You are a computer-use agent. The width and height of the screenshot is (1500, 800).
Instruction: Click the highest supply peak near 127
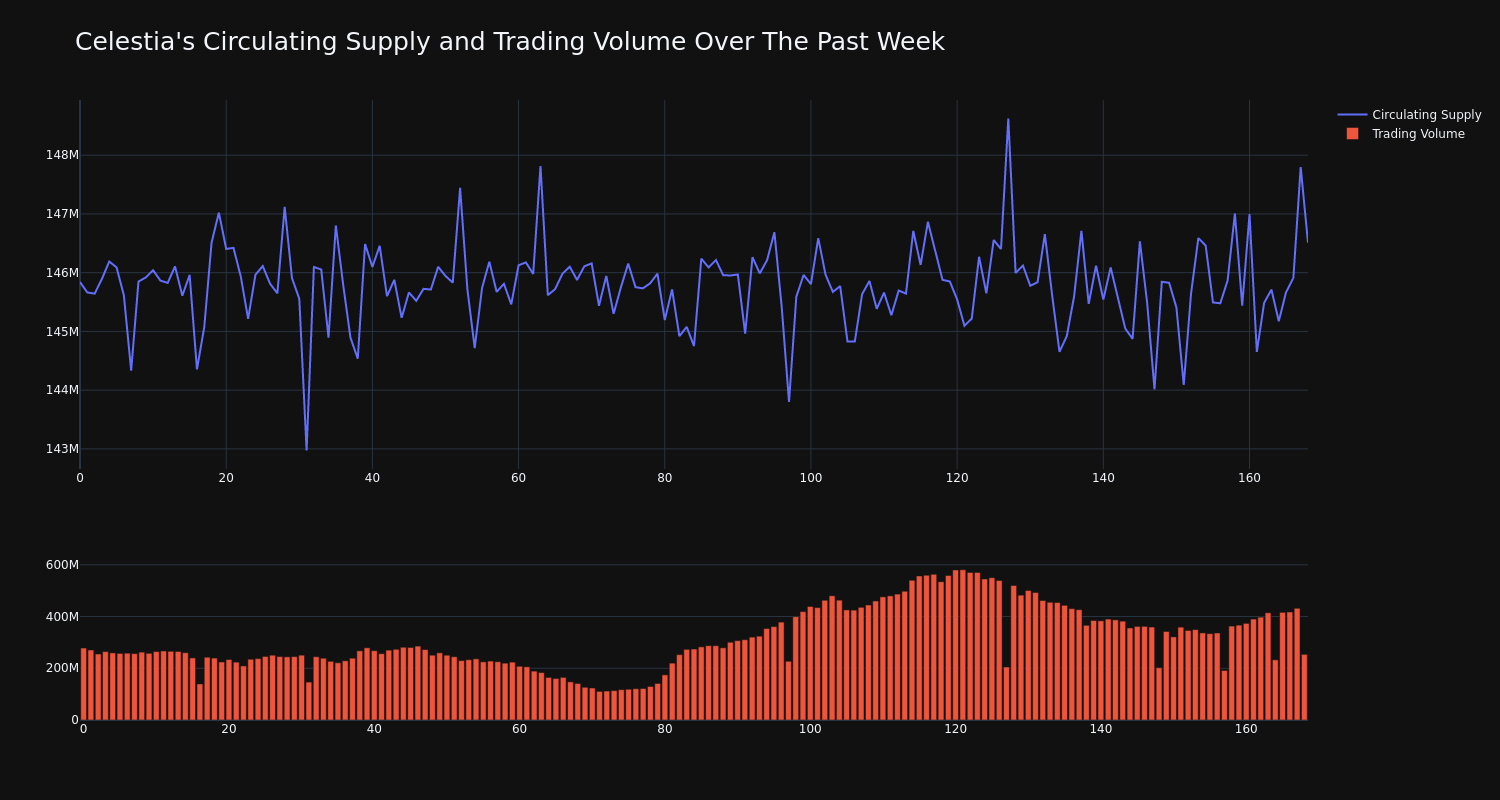tap(1008, 120)
